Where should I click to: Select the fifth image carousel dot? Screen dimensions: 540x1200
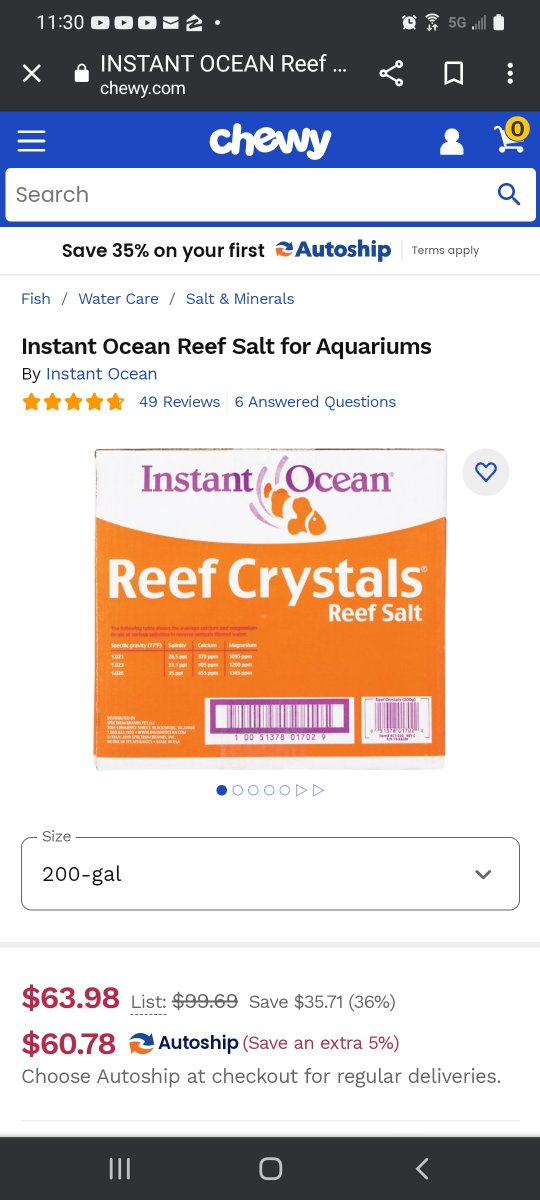(x=286, y=790)
